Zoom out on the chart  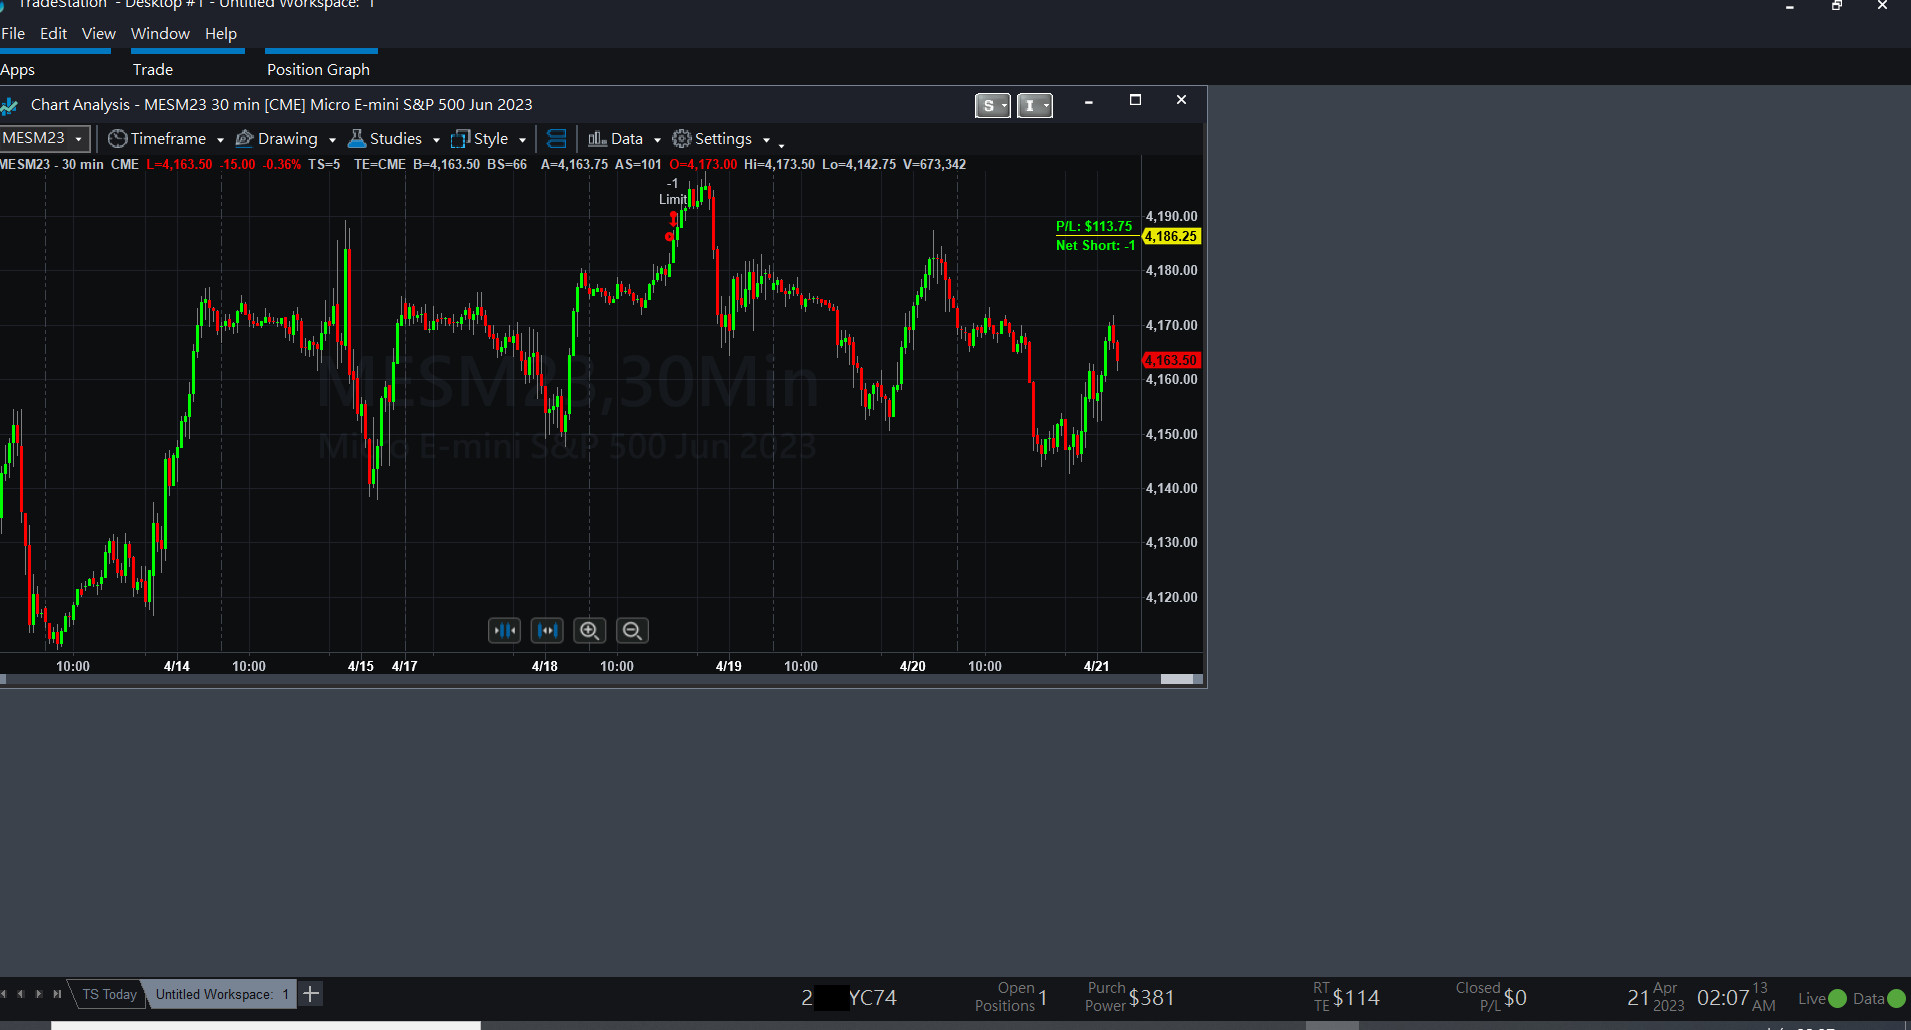[632, 631]
